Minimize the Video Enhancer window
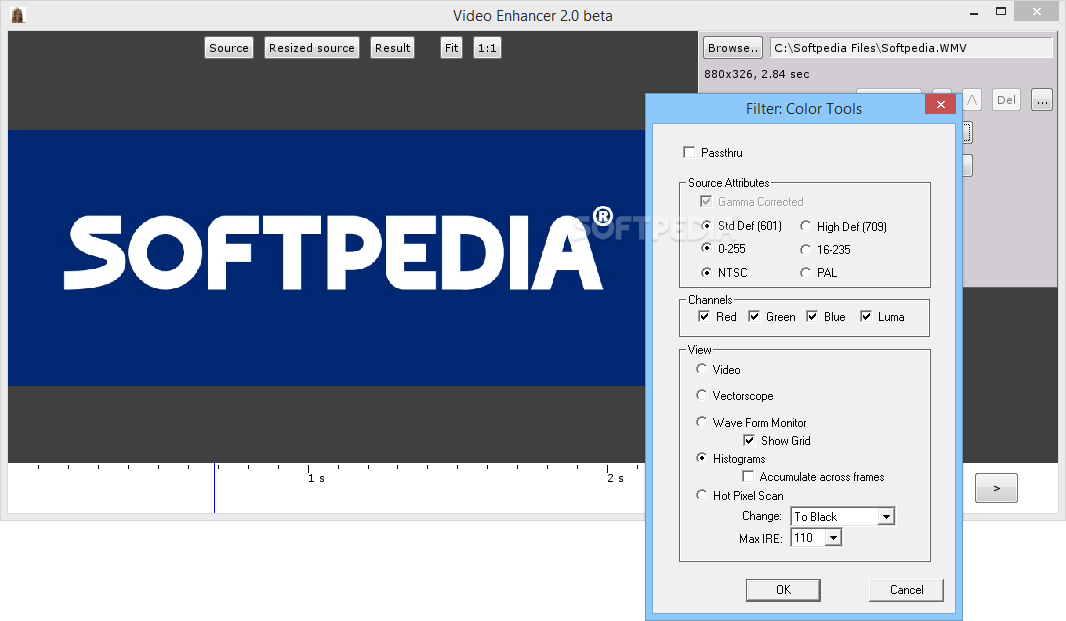 [974, 12]
